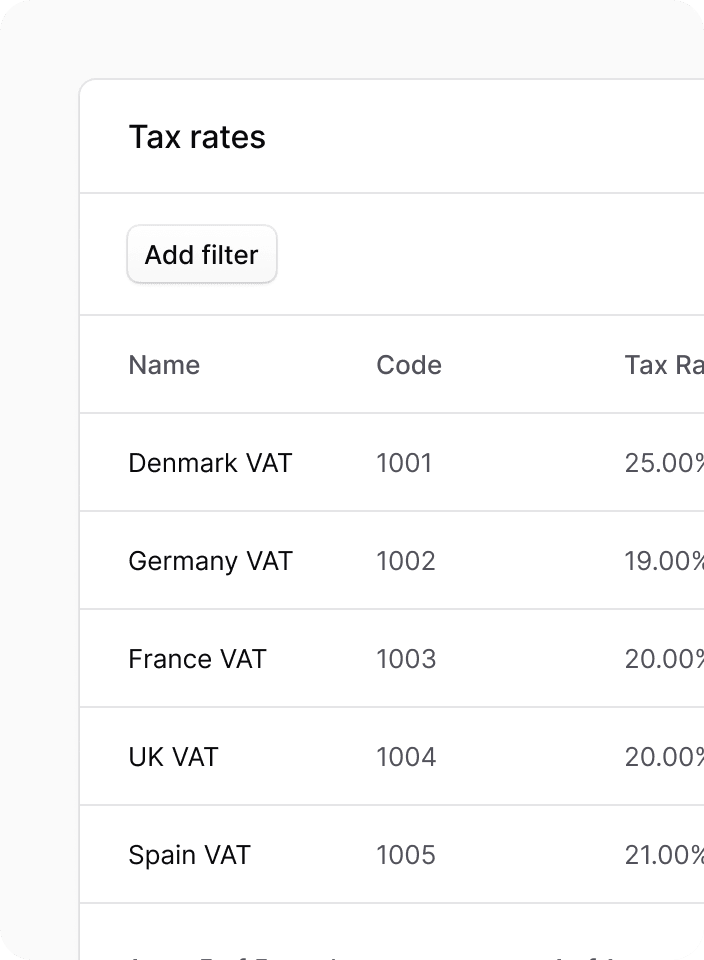Select the Spain VAT entry
The image size is (704, 960).
[x=189, y=855]
